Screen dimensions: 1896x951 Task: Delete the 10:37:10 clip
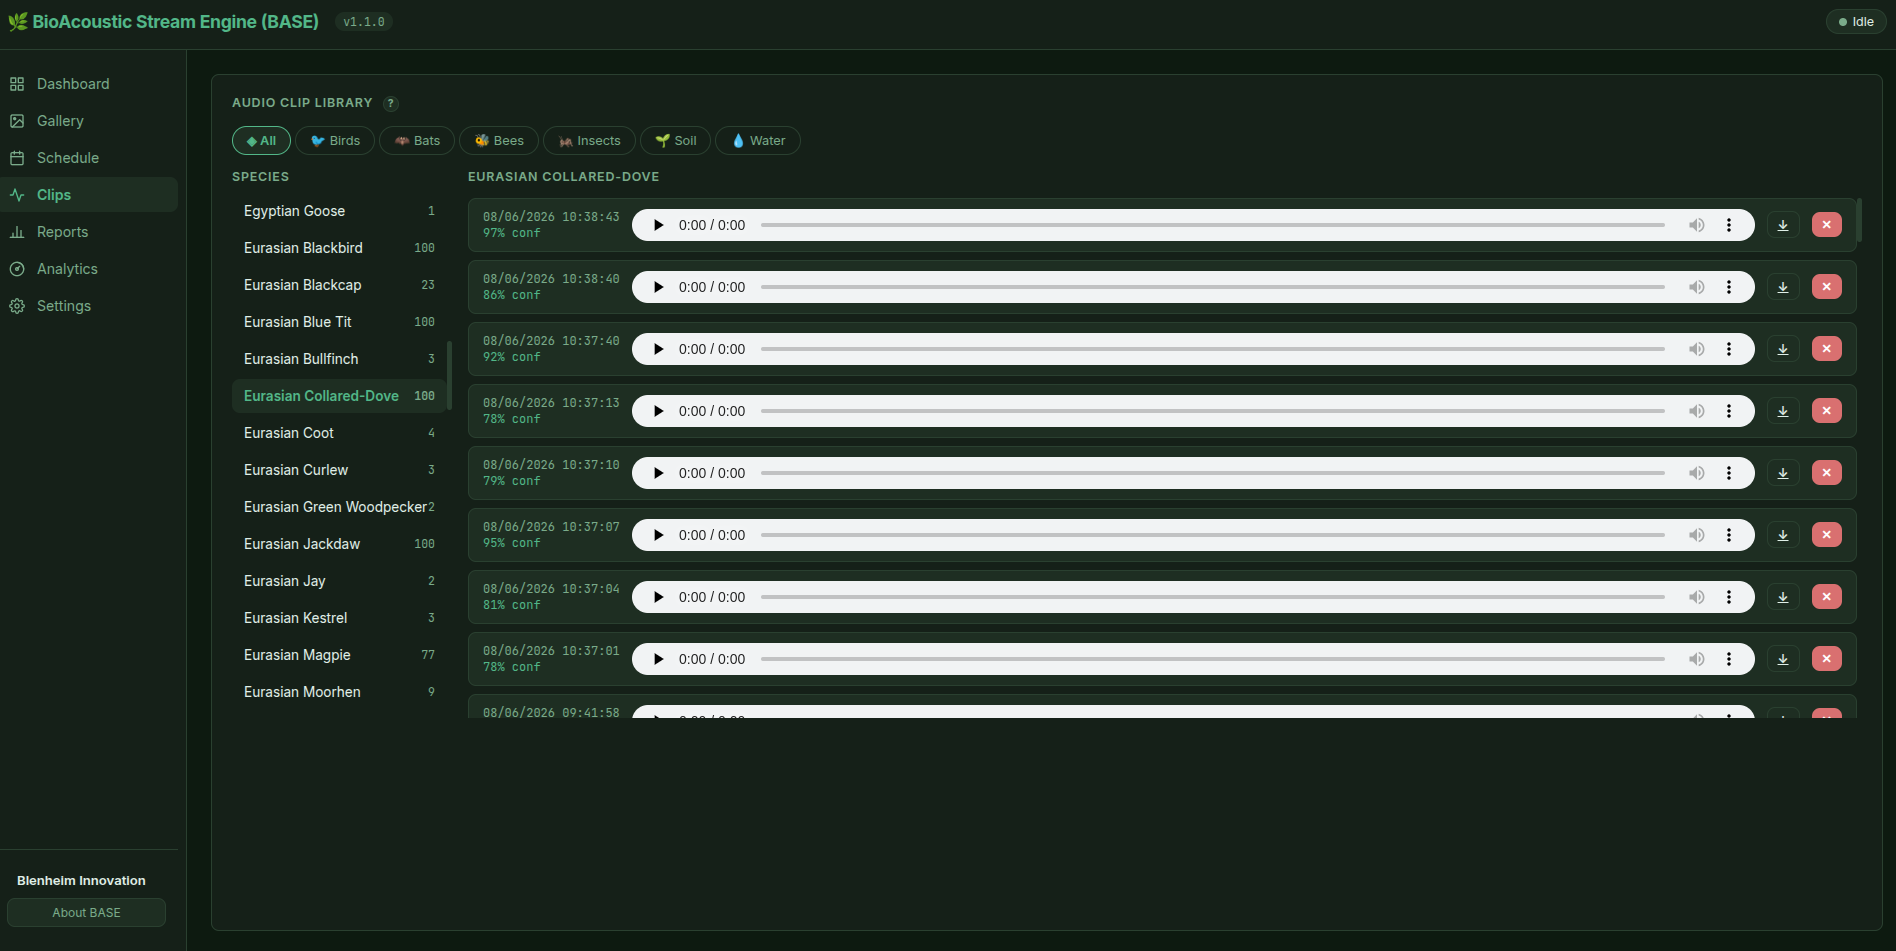[x=1827, y=473]
